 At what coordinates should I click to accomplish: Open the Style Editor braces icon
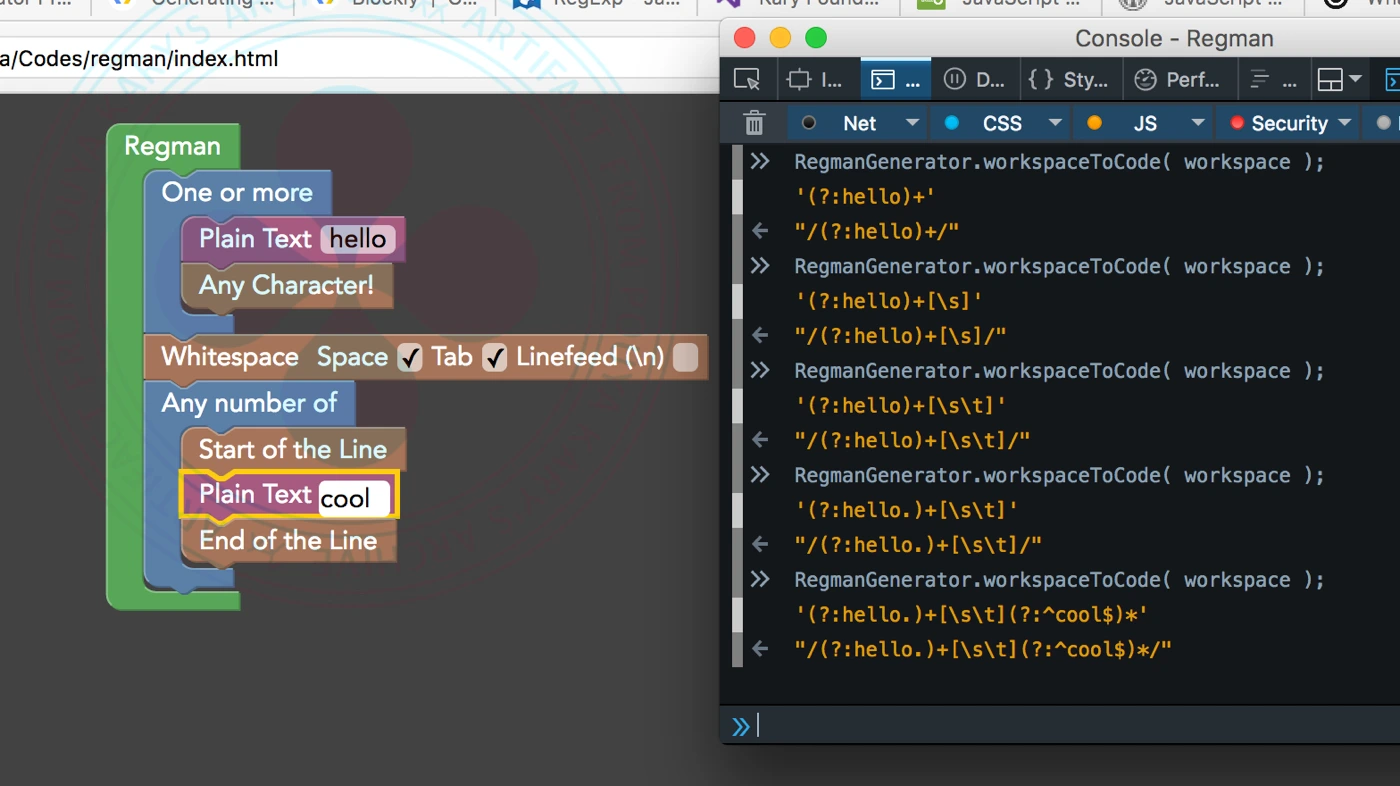click(x=1068, y=79)
